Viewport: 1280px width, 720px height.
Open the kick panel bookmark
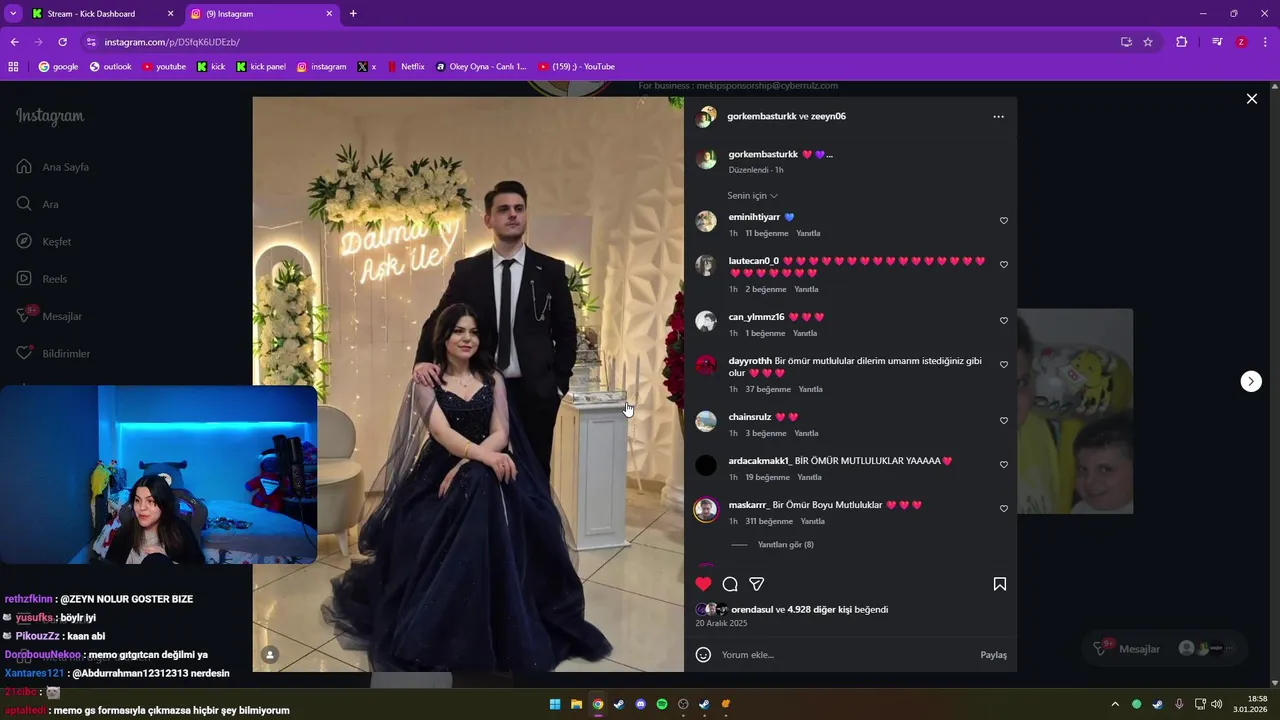261,67
